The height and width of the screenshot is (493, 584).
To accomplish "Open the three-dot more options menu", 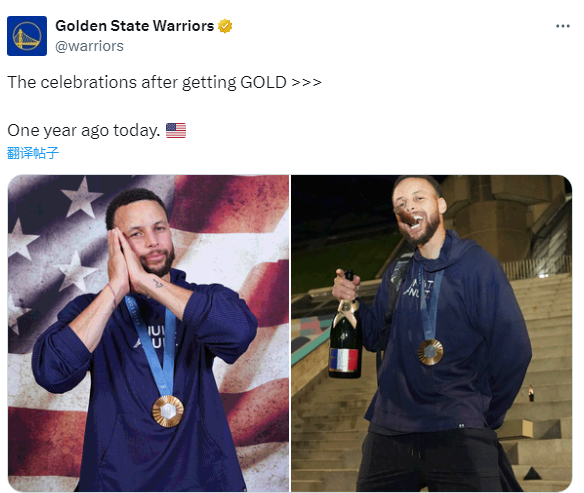I will (562, 26).
